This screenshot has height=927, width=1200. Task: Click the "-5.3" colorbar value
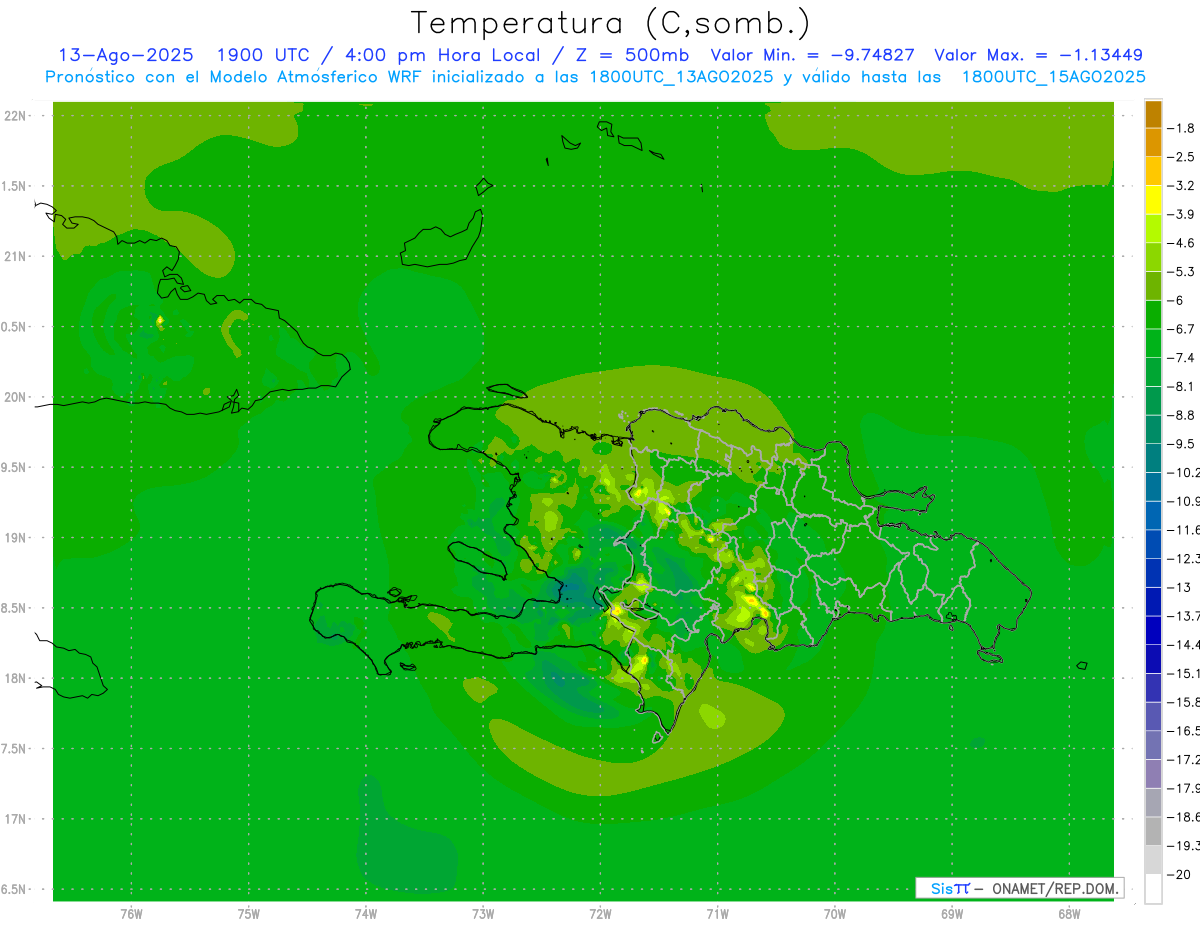[1183, 272]
